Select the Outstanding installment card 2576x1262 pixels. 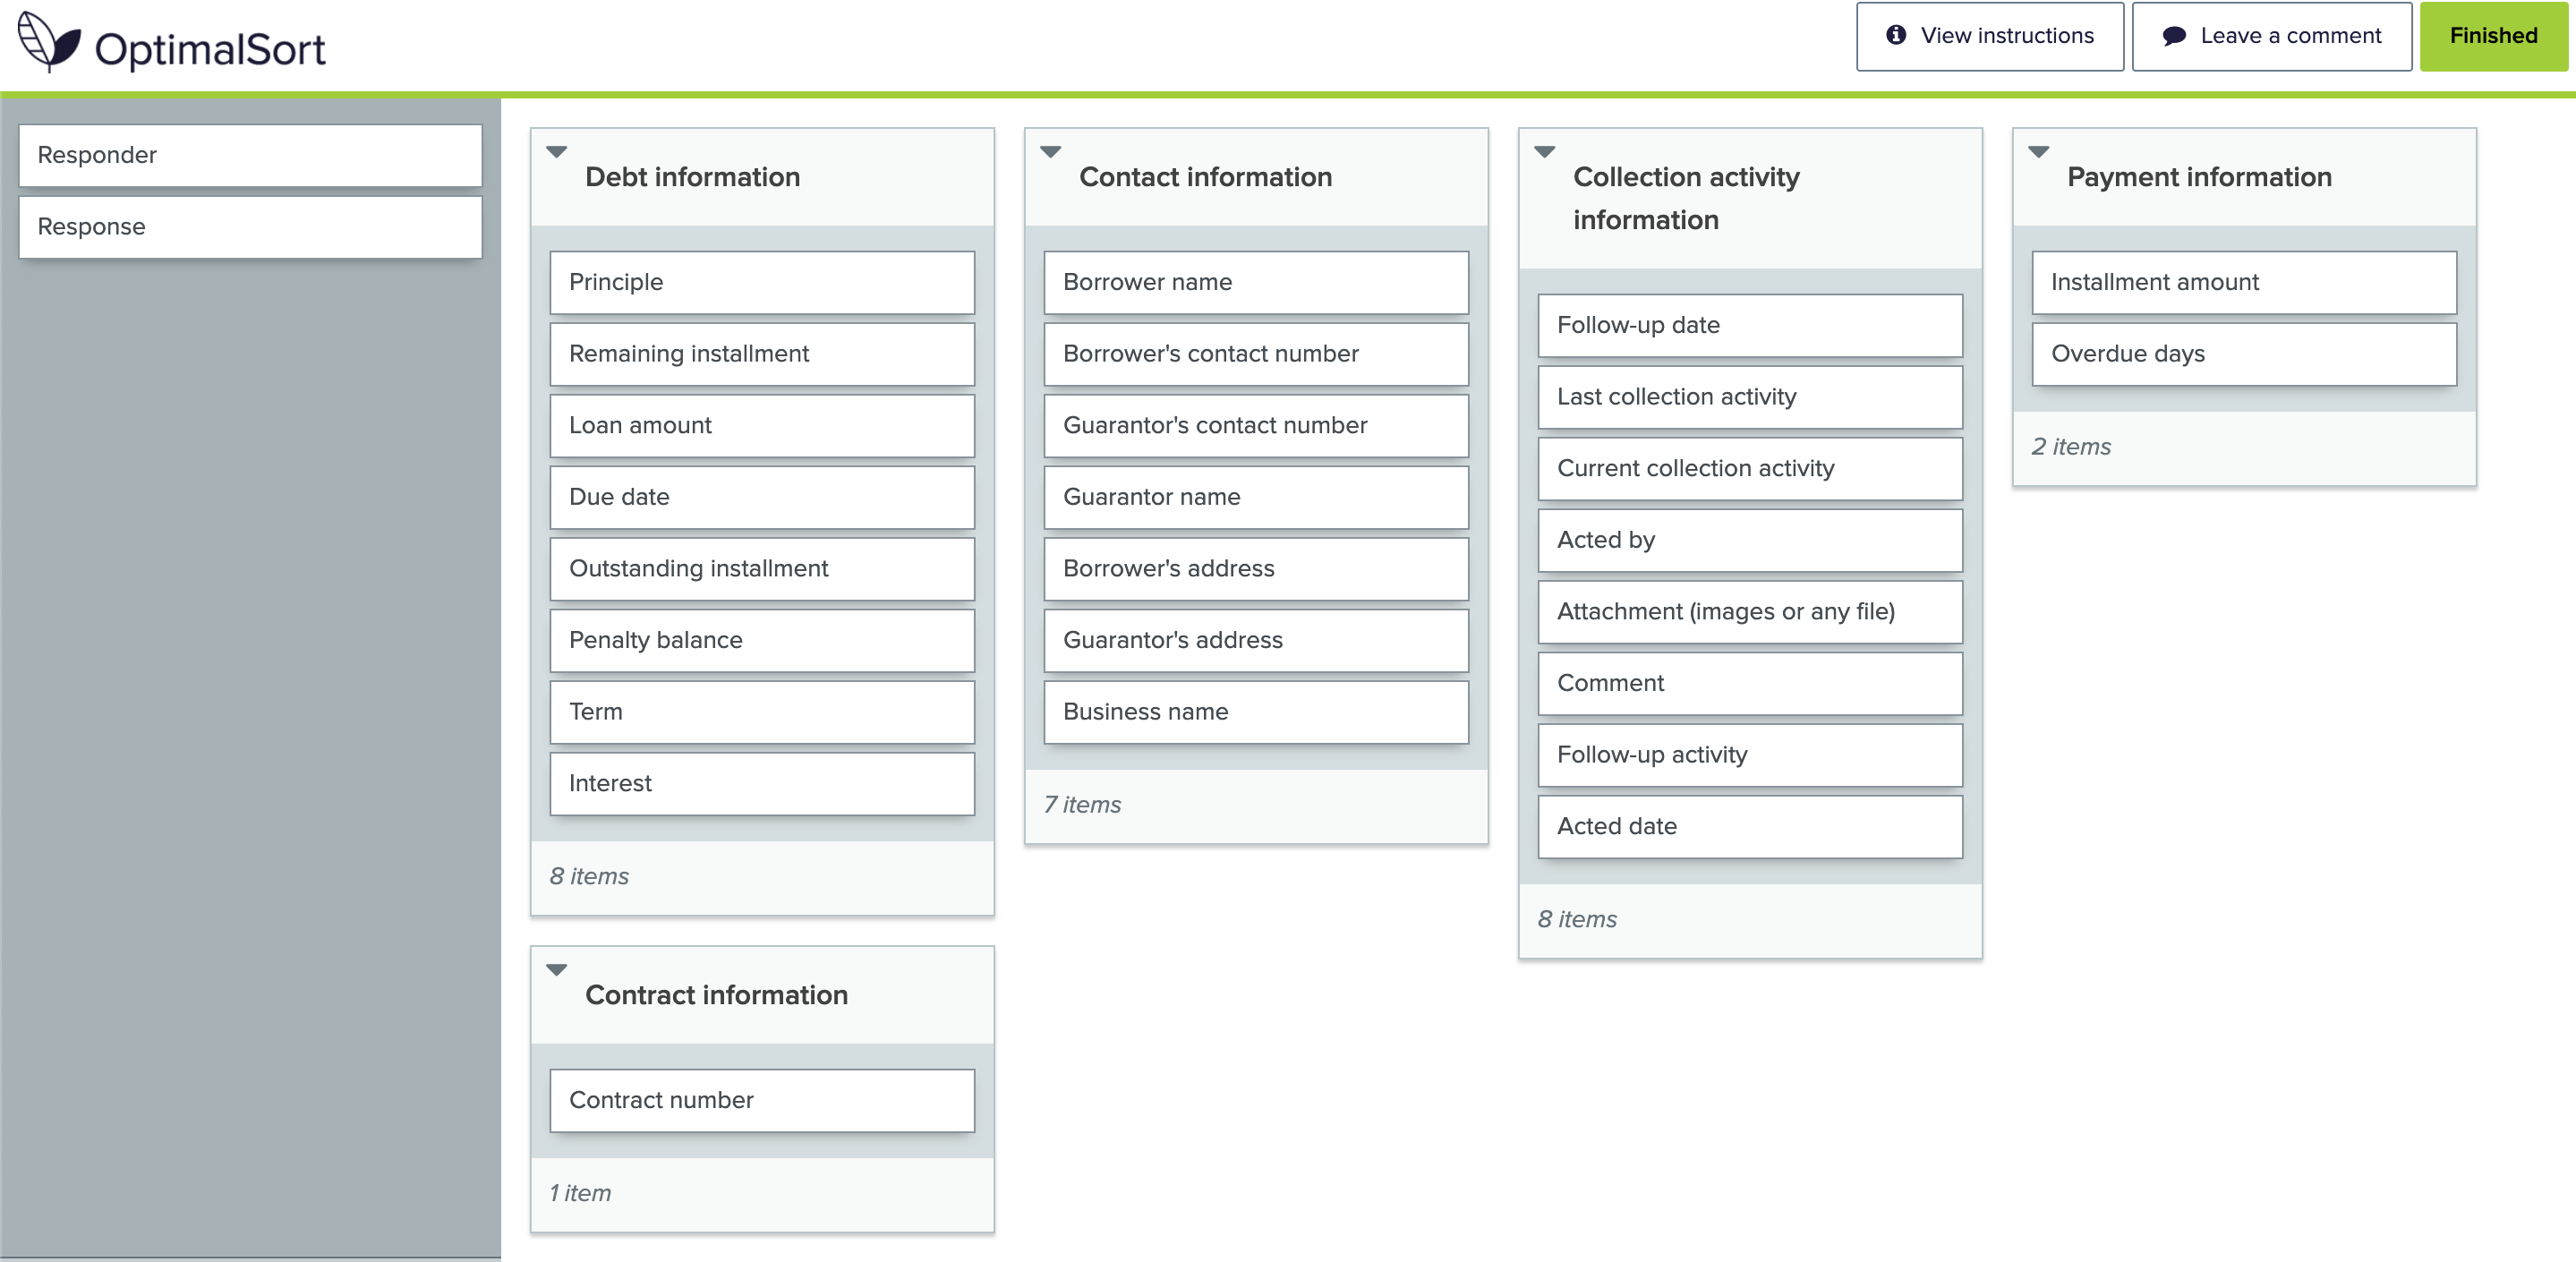pyautogui.click(x=762, y=569)
